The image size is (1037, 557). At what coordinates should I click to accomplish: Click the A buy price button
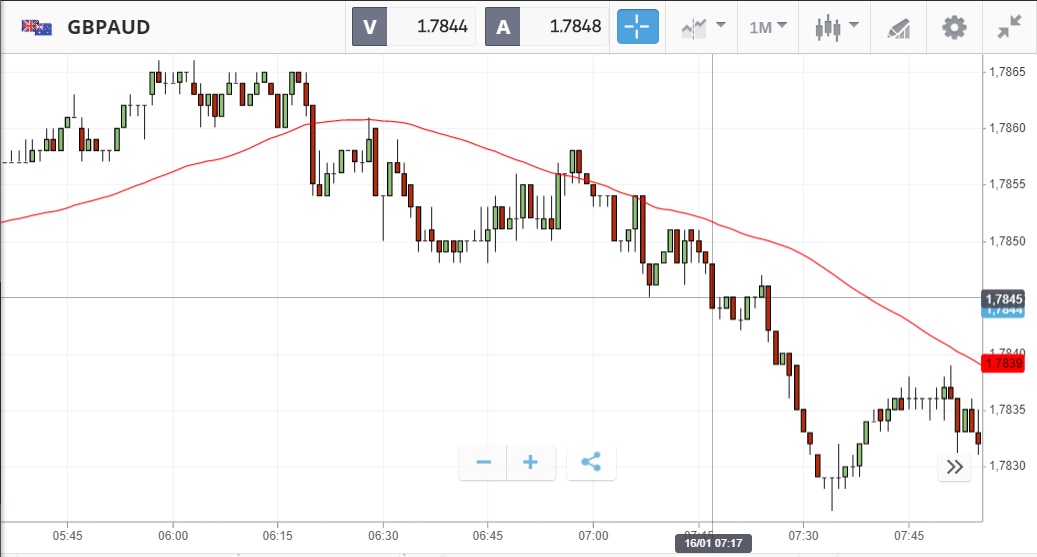coord(547,27)
